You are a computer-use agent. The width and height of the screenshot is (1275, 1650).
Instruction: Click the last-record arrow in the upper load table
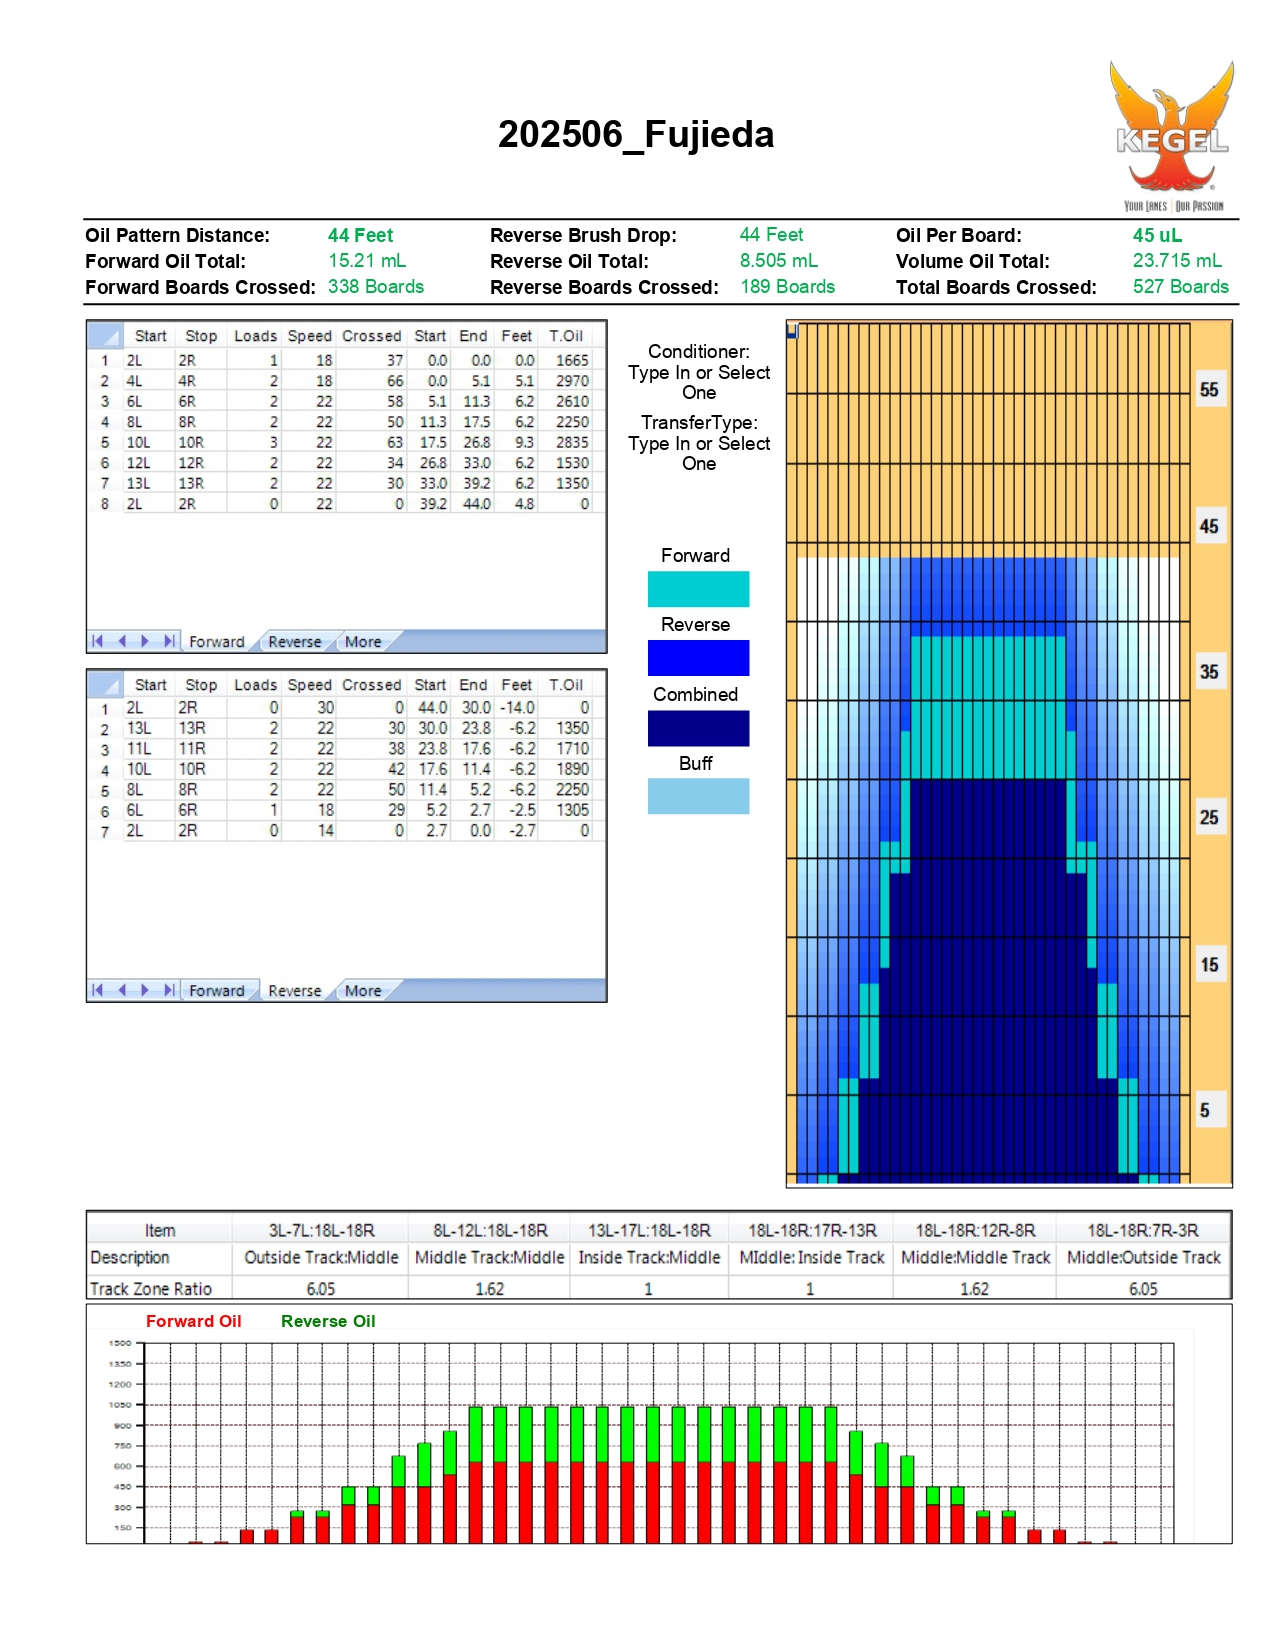pyautogui.click(x=169, y=641)
